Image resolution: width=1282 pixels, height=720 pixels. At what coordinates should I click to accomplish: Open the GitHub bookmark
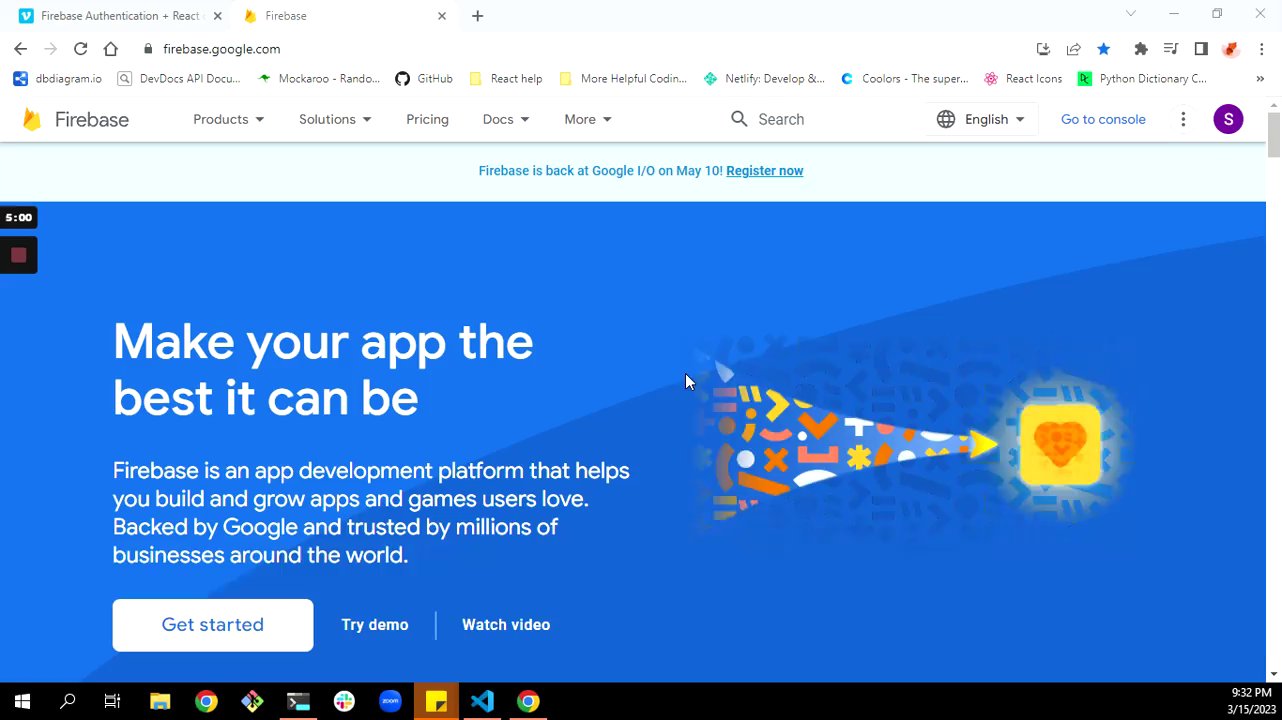tap(424, 78)
